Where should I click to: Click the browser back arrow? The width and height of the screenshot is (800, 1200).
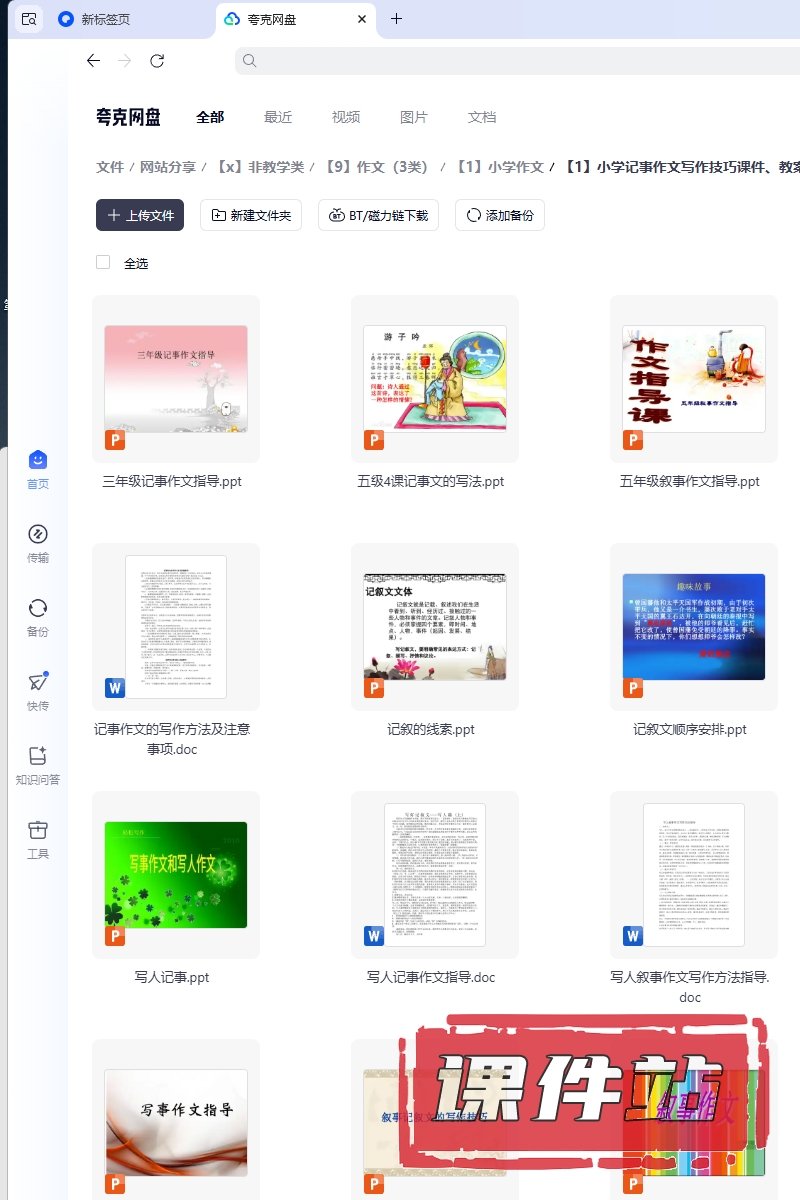pos(93,61)
